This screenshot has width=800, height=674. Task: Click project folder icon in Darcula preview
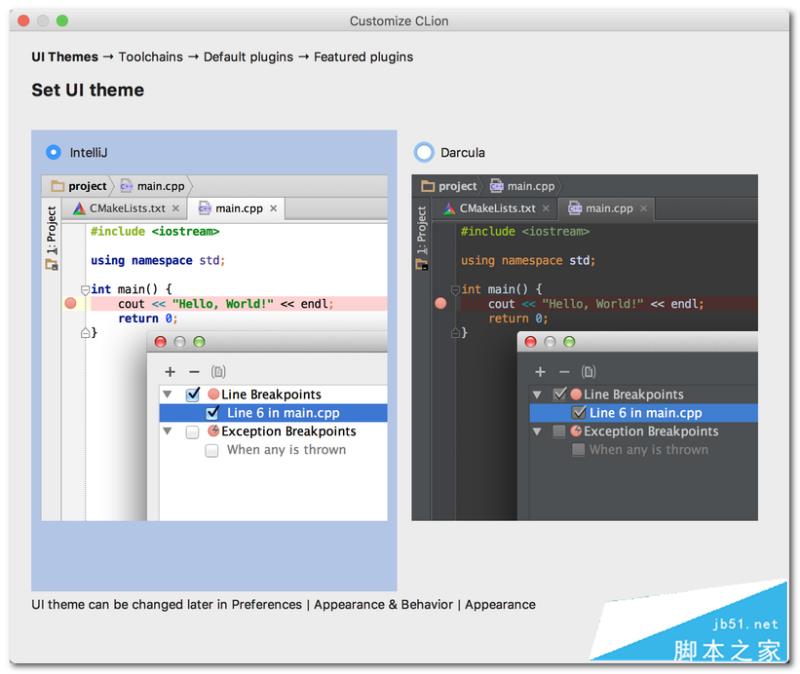(428, 186)
